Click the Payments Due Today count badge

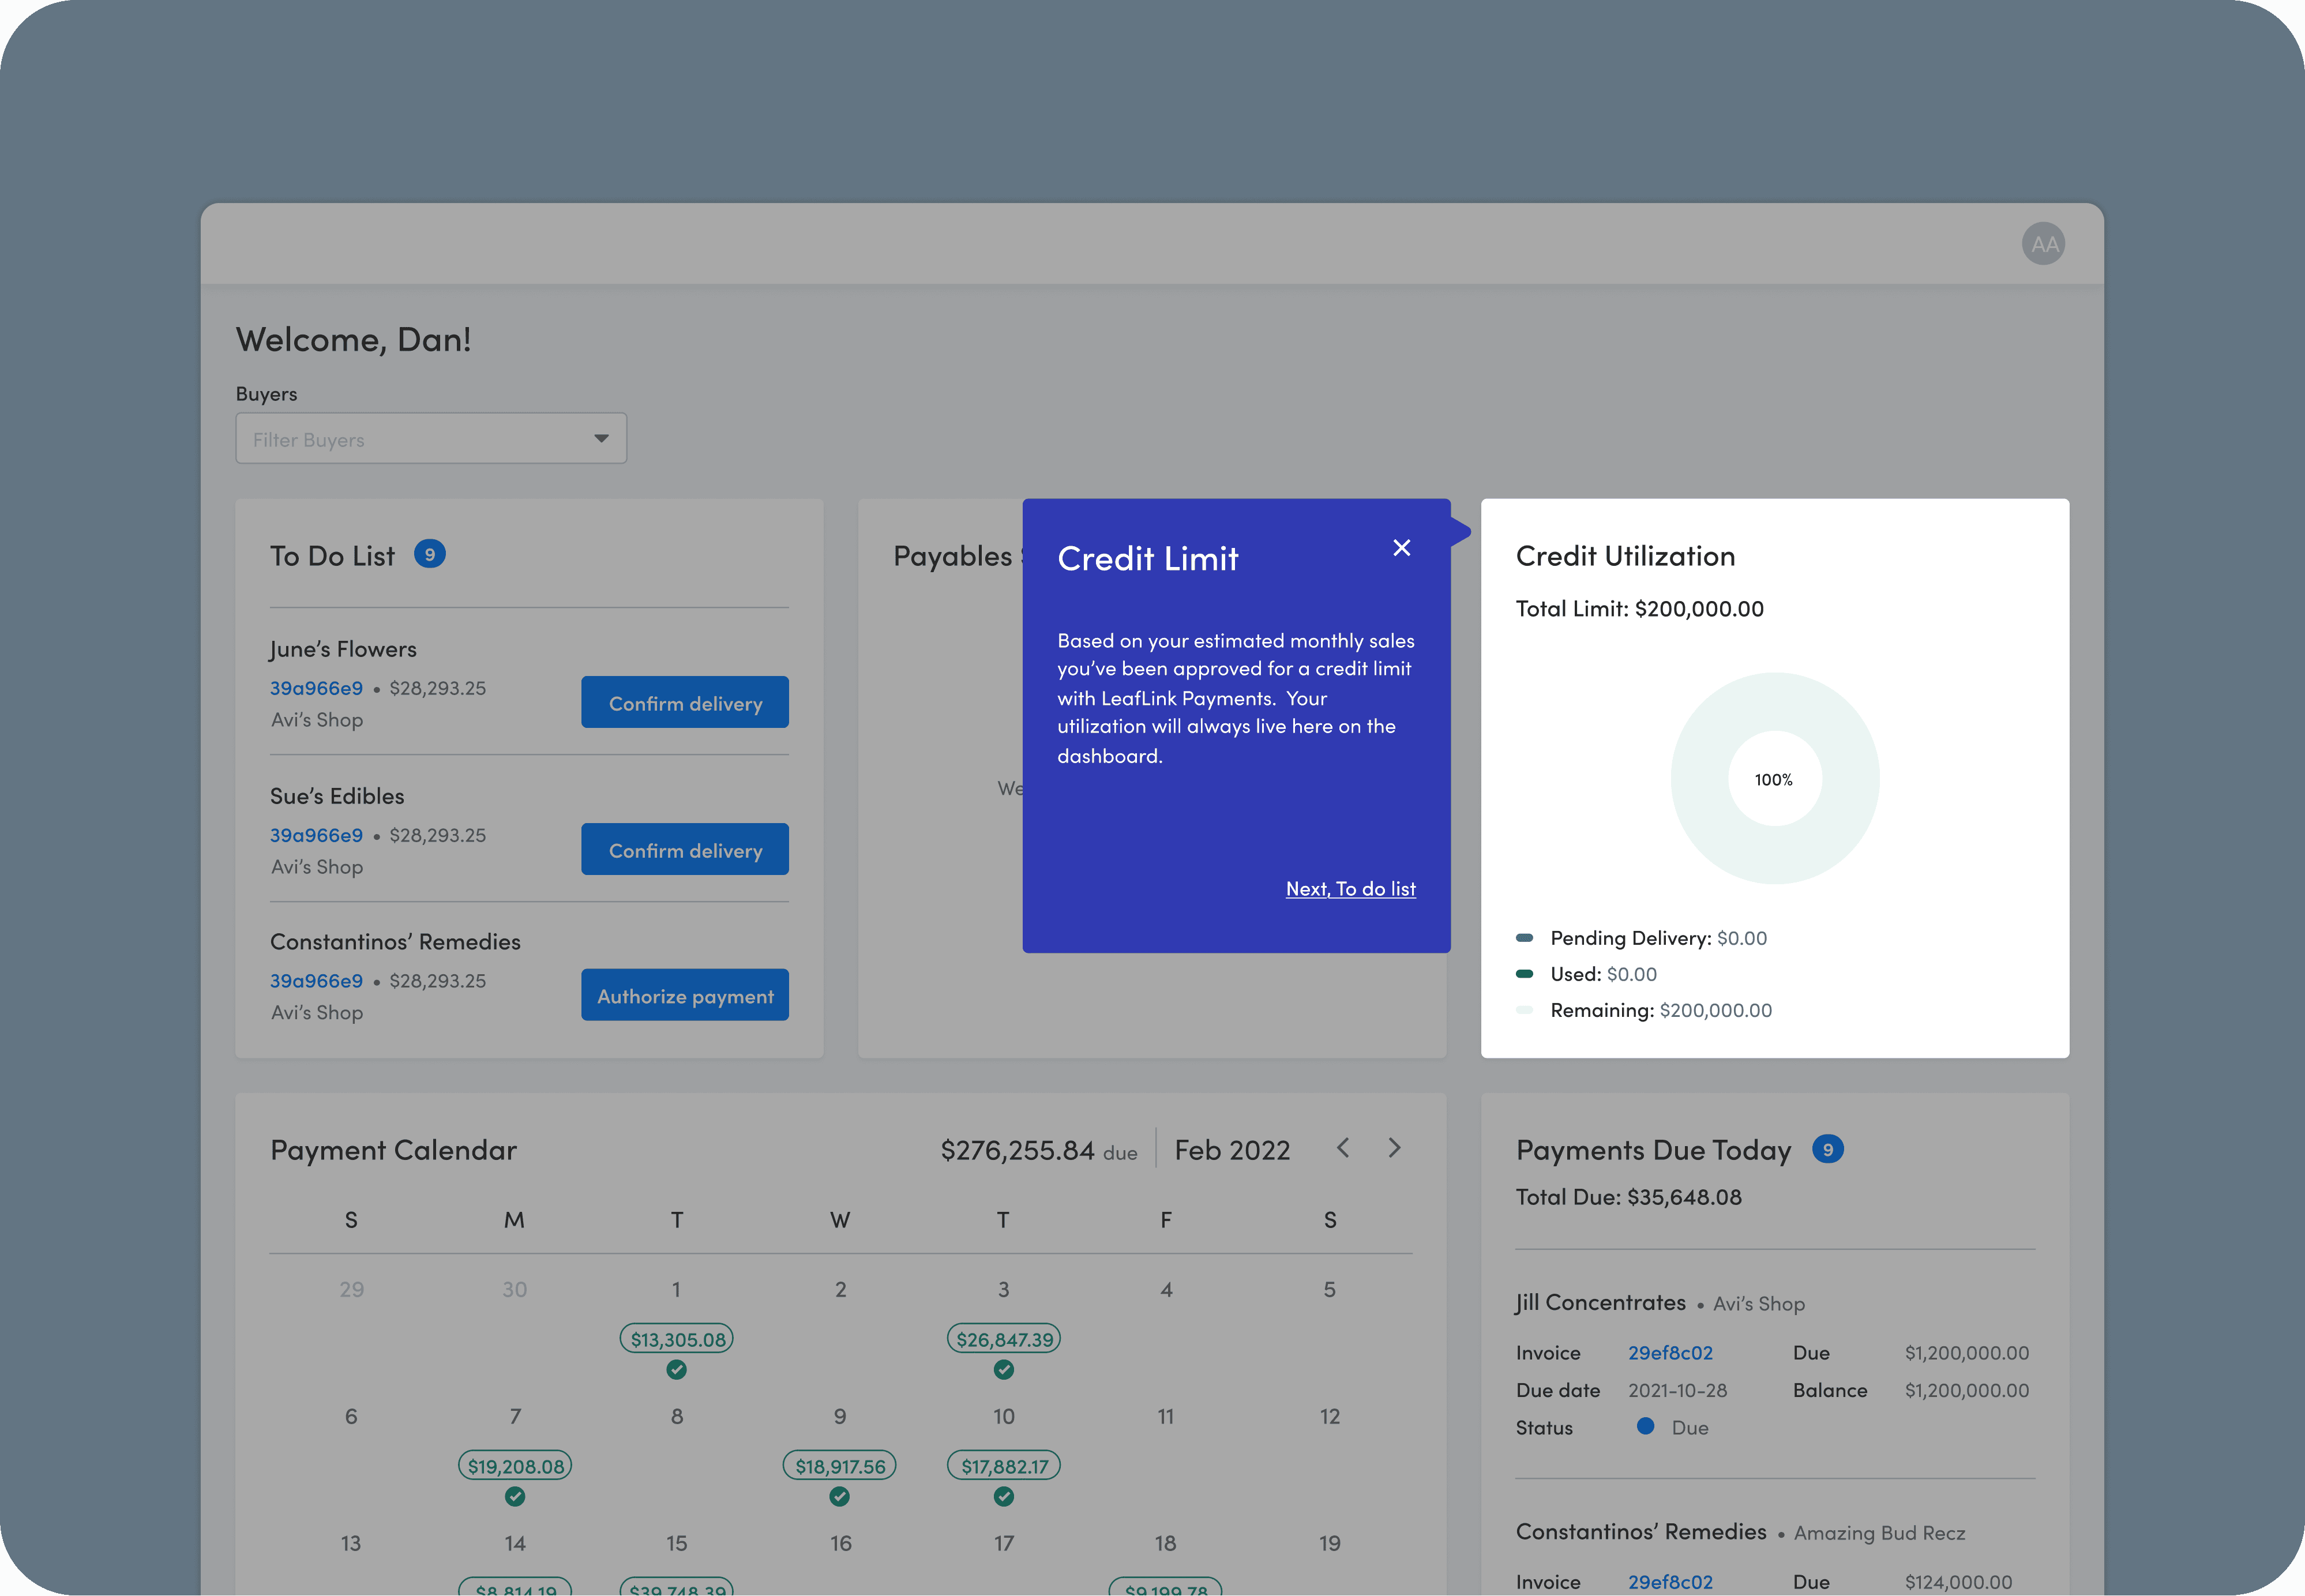[x=1828, y=1149]
